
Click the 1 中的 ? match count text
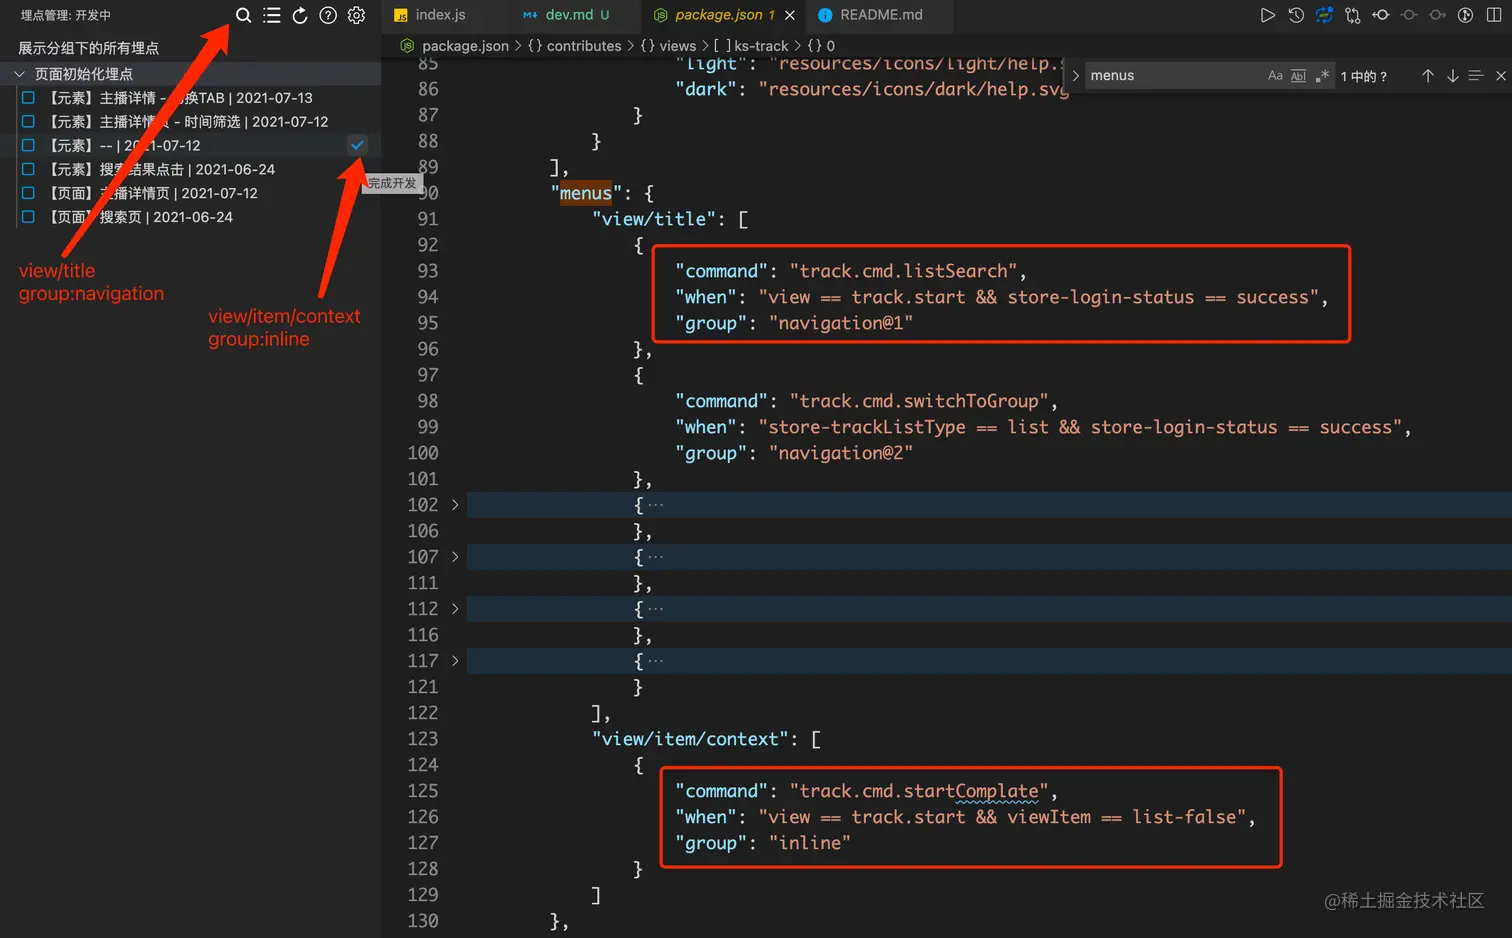click(1364, 76)
